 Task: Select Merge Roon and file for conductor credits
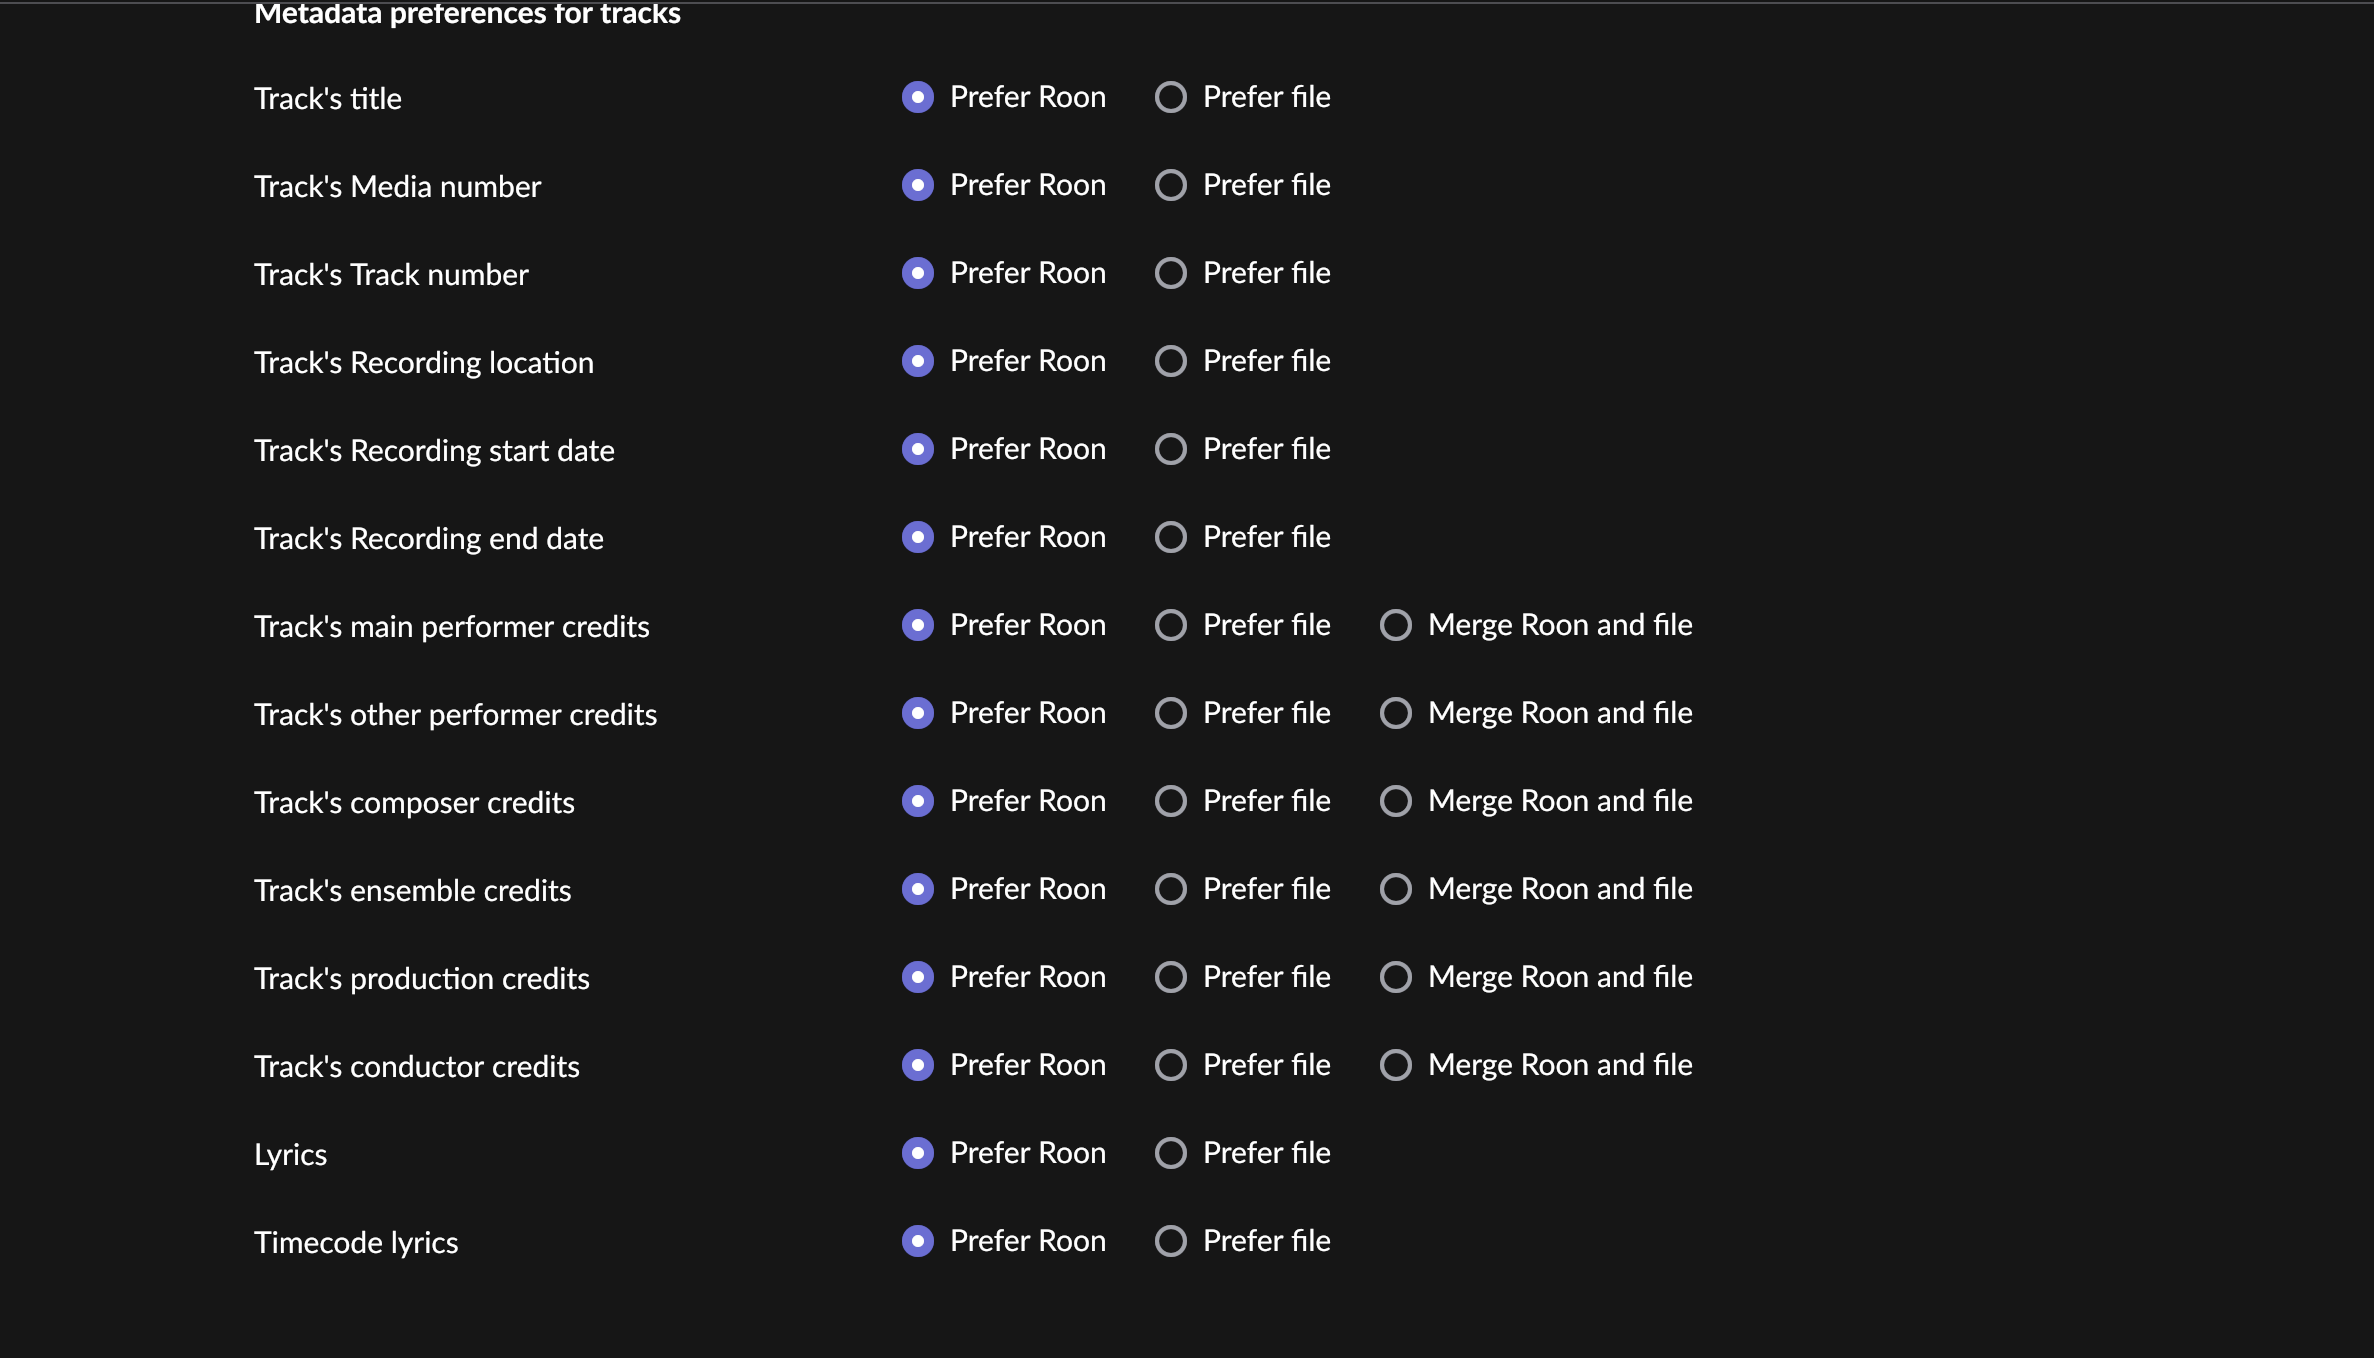coord(1396,1065)
